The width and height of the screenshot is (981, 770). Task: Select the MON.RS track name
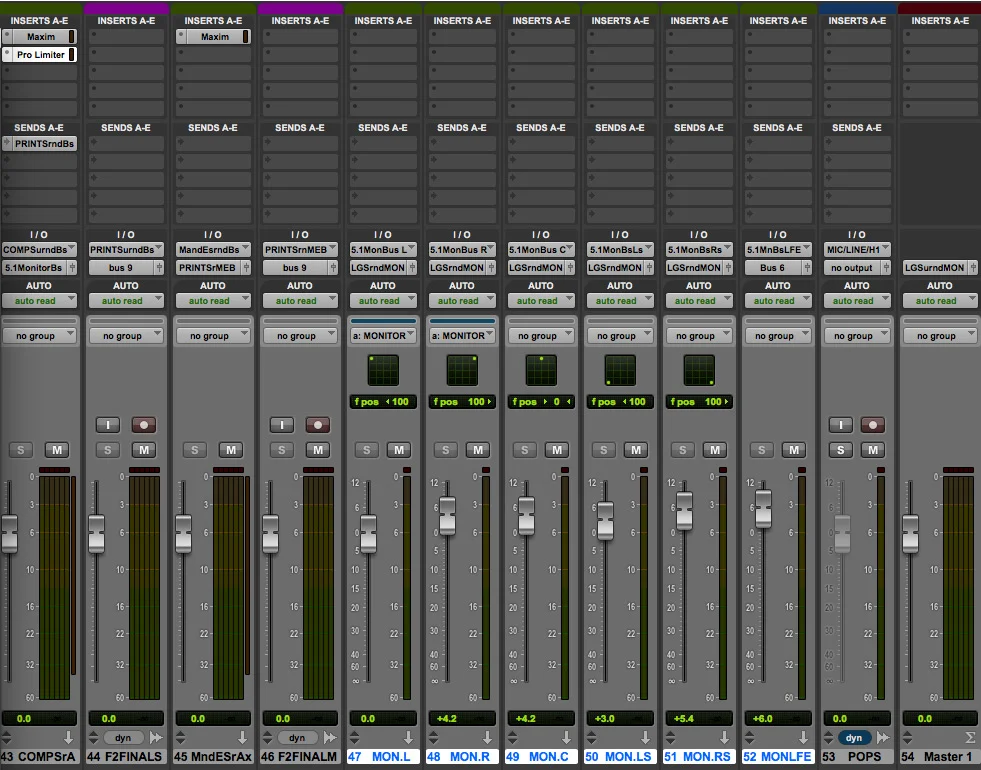click(x=699, y=757)
